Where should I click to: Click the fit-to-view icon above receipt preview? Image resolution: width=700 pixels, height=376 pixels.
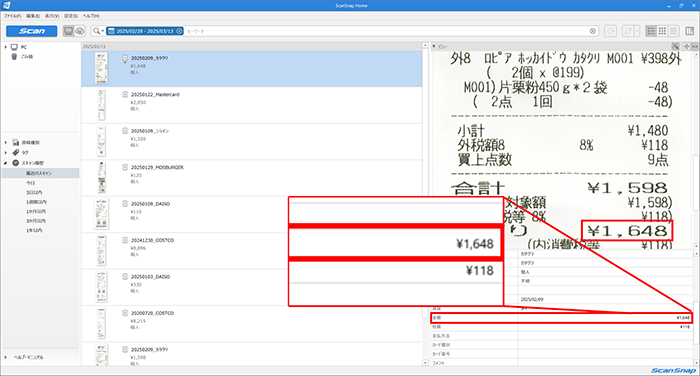tap(676, 46)
